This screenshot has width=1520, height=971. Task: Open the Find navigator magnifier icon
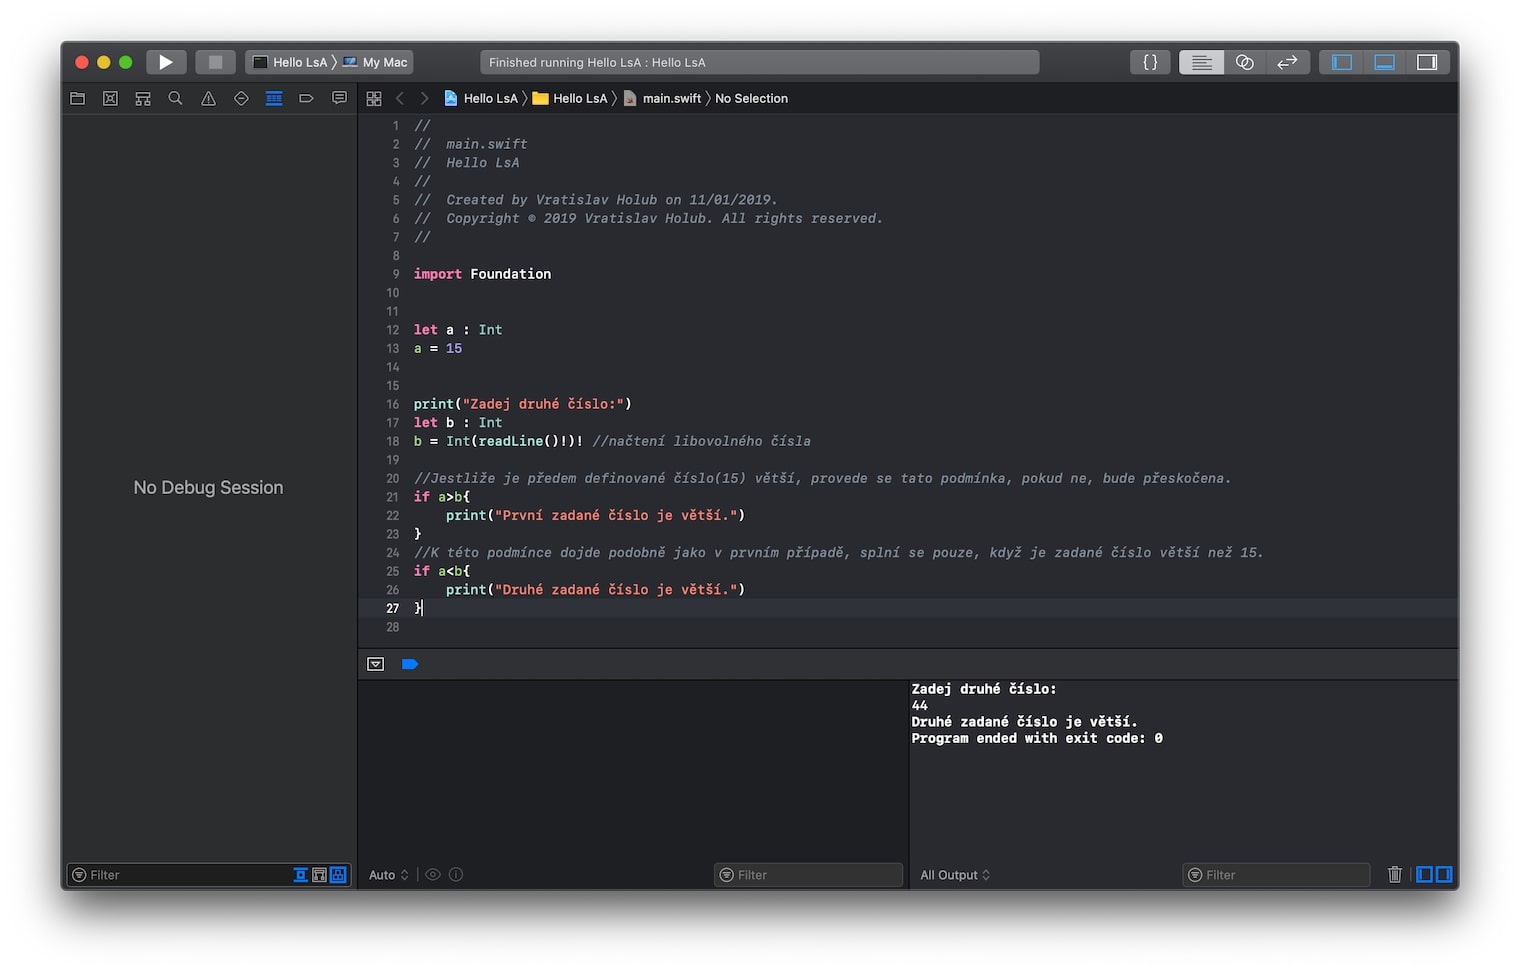pos(176,98)
